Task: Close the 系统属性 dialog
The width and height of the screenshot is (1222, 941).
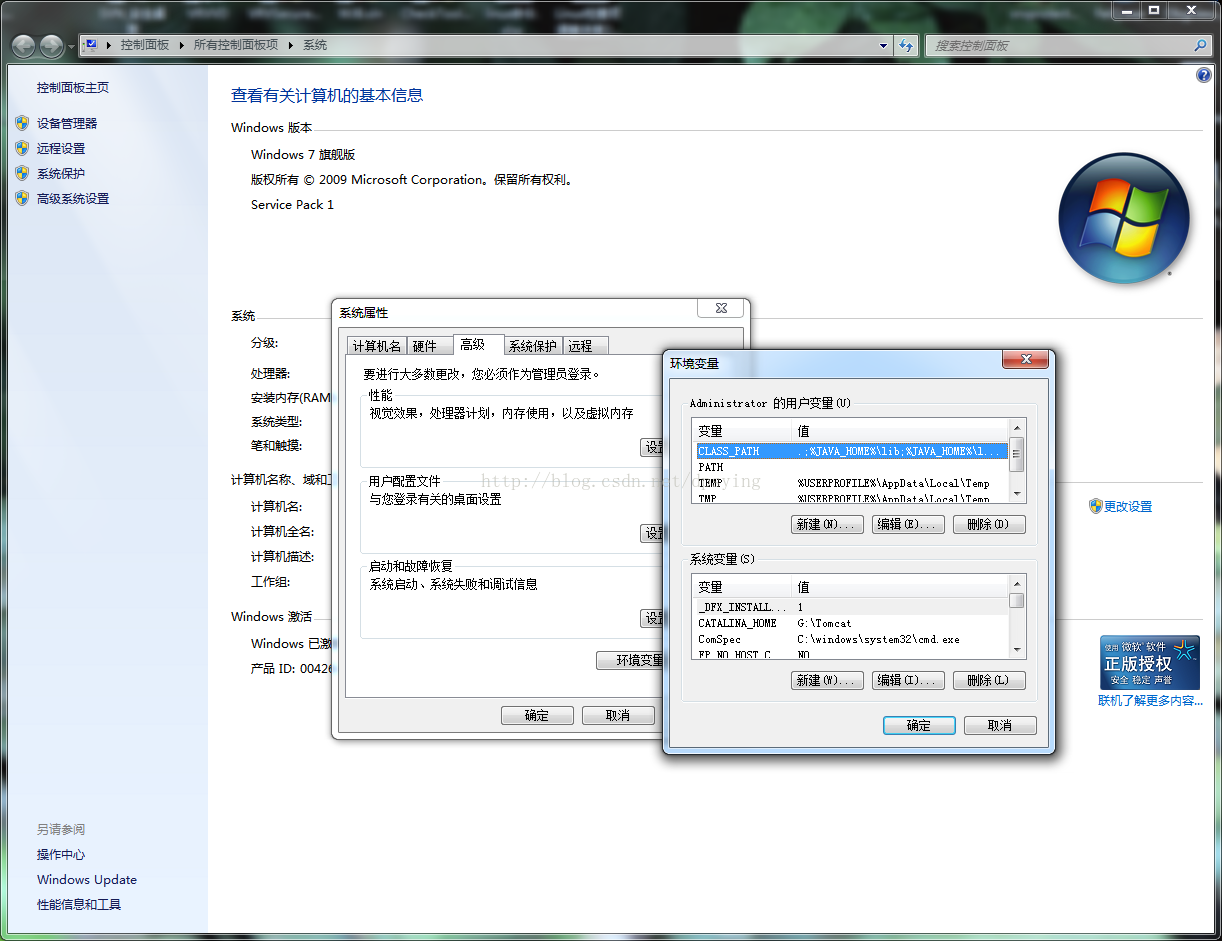Action: pos(720,308)
